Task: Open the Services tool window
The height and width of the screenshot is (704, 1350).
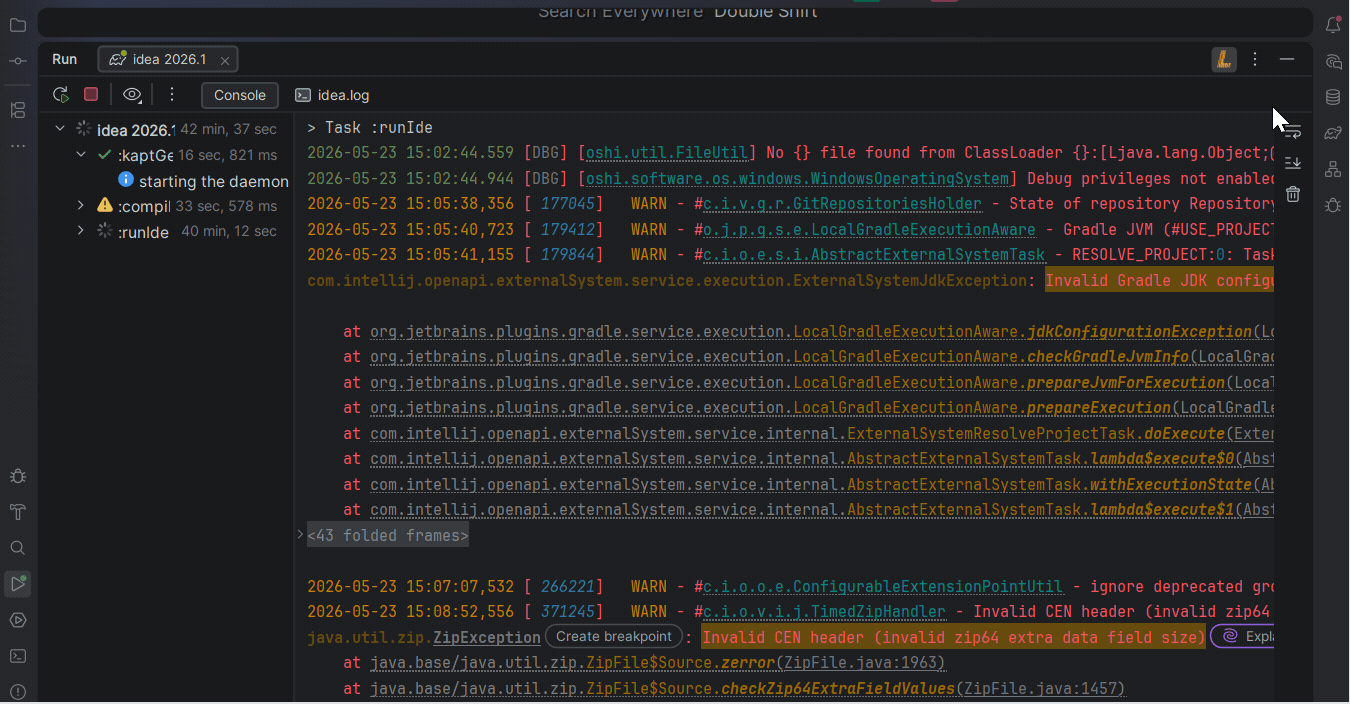Action: click(x=17, y=620)
